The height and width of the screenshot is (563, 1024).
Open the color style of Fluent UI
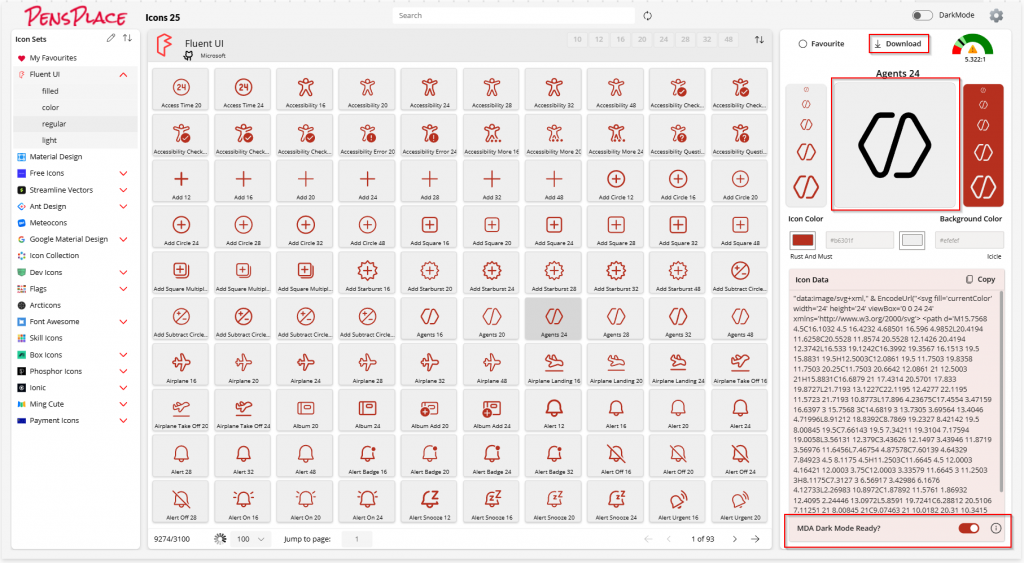(x=50, y=108)
